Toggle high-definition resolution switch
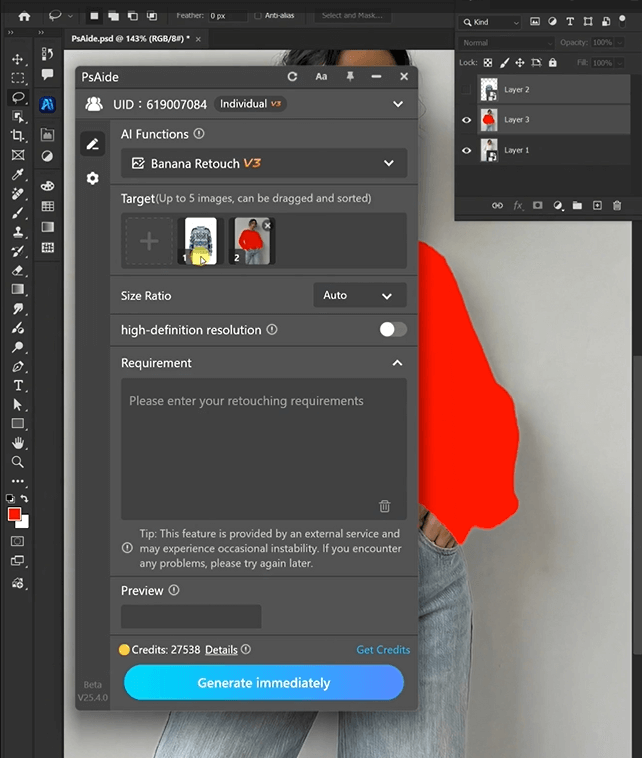642x758 pixels. 393,330
